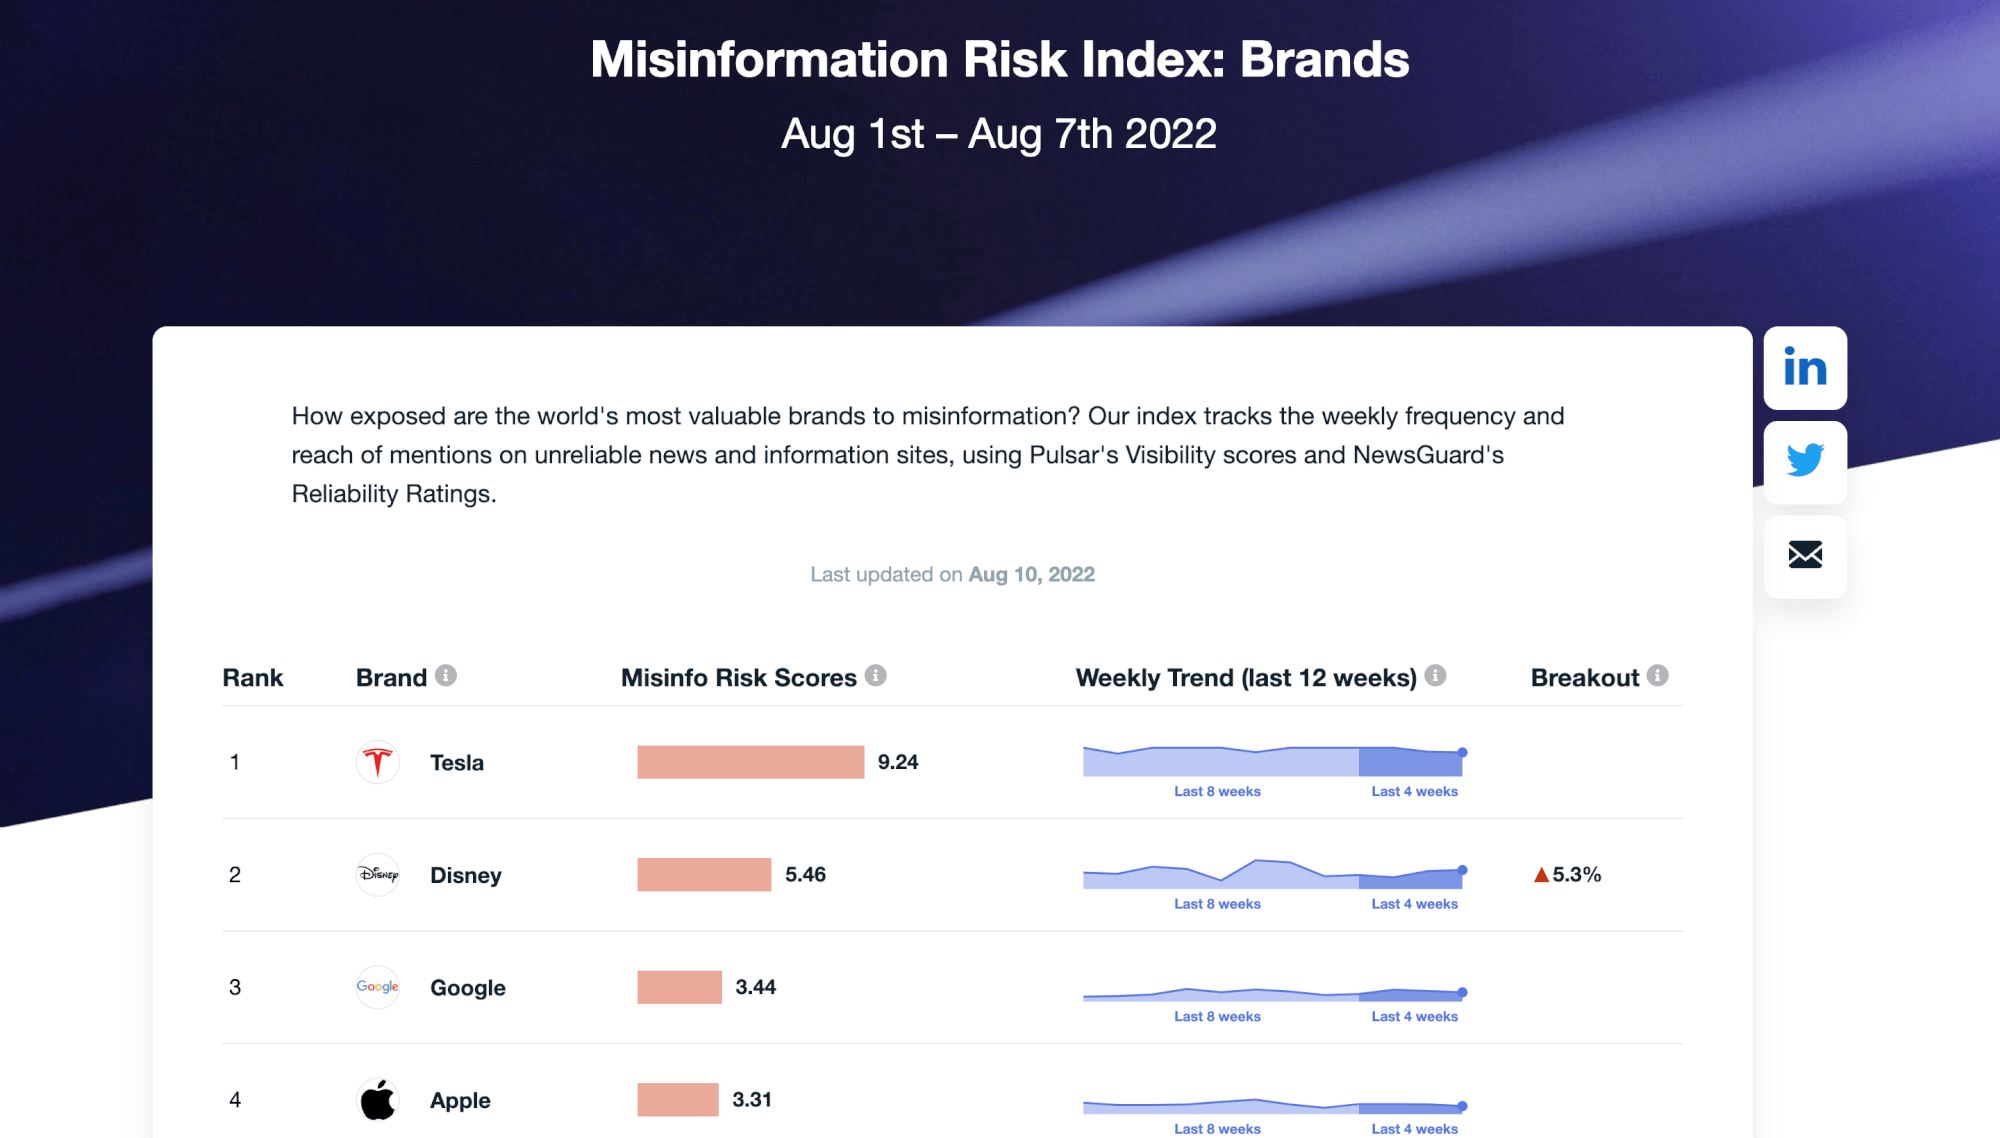
Task: Click the endpoint dot on Disney's trend line
Action: click(x=1462, y=872)
